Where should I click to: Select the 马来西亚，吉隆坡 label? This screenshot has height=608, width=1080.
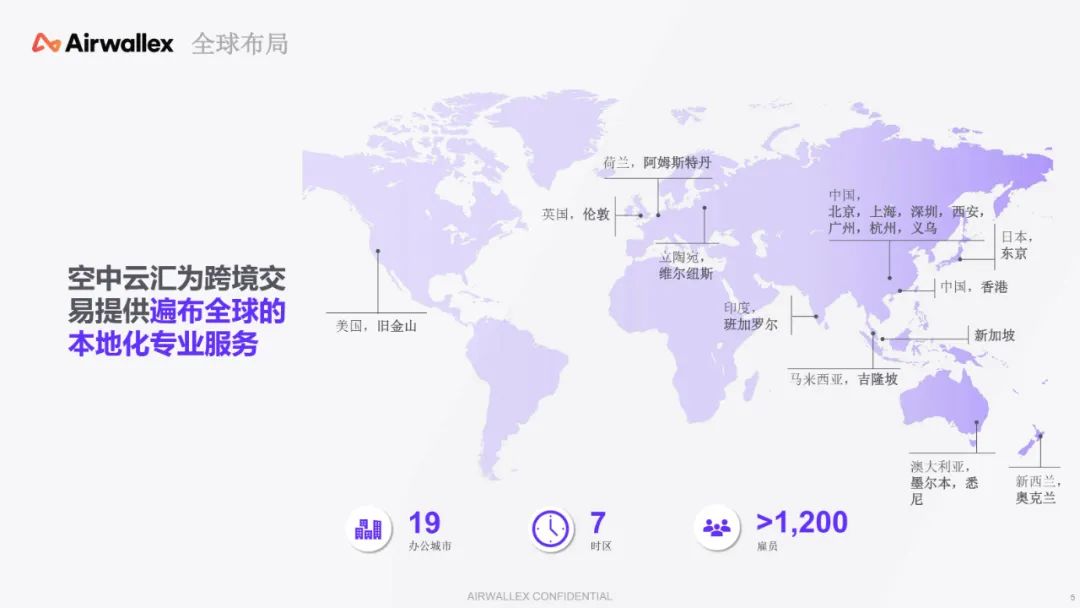tap(844, 379)
